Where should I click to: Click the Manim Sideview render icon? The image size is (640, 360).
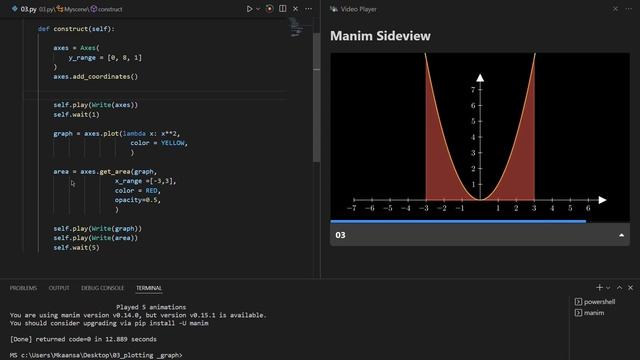tap(269, 9)
